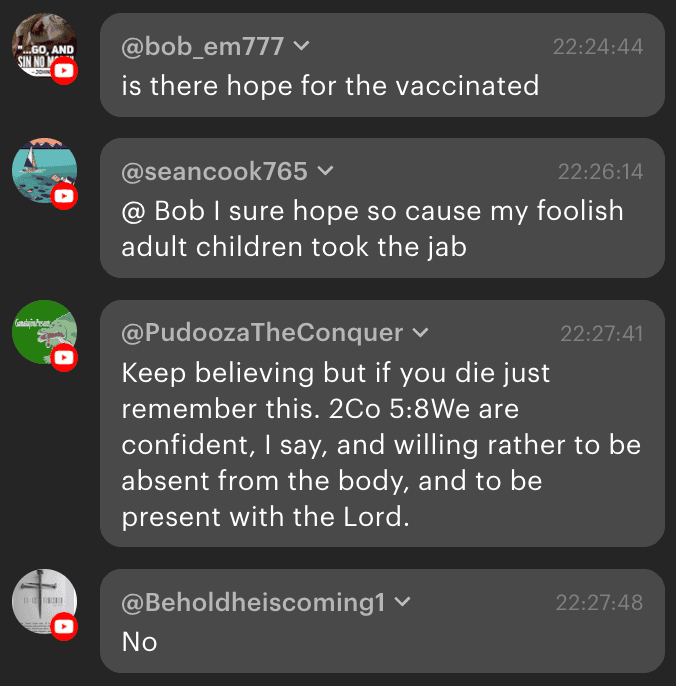Screen dimensions: 676x686
Task: Click YouTube badge on seancook765's avatar
Action: (64, 196)
